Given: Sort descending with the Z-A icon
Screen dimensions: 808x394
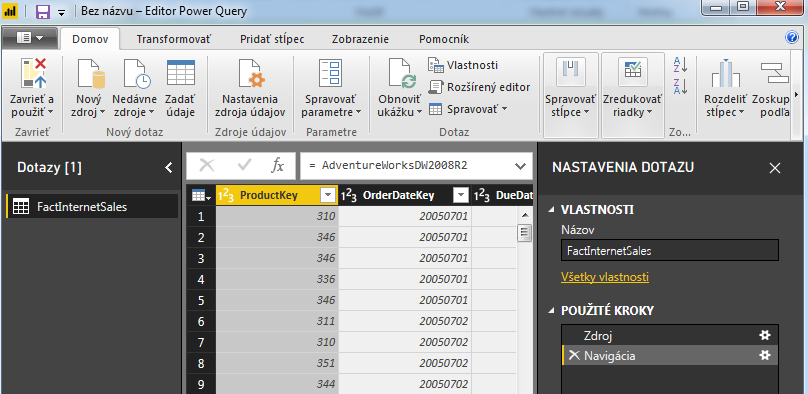Looking at the screenshot, I should pyautogui.click(x=680, y=87).
